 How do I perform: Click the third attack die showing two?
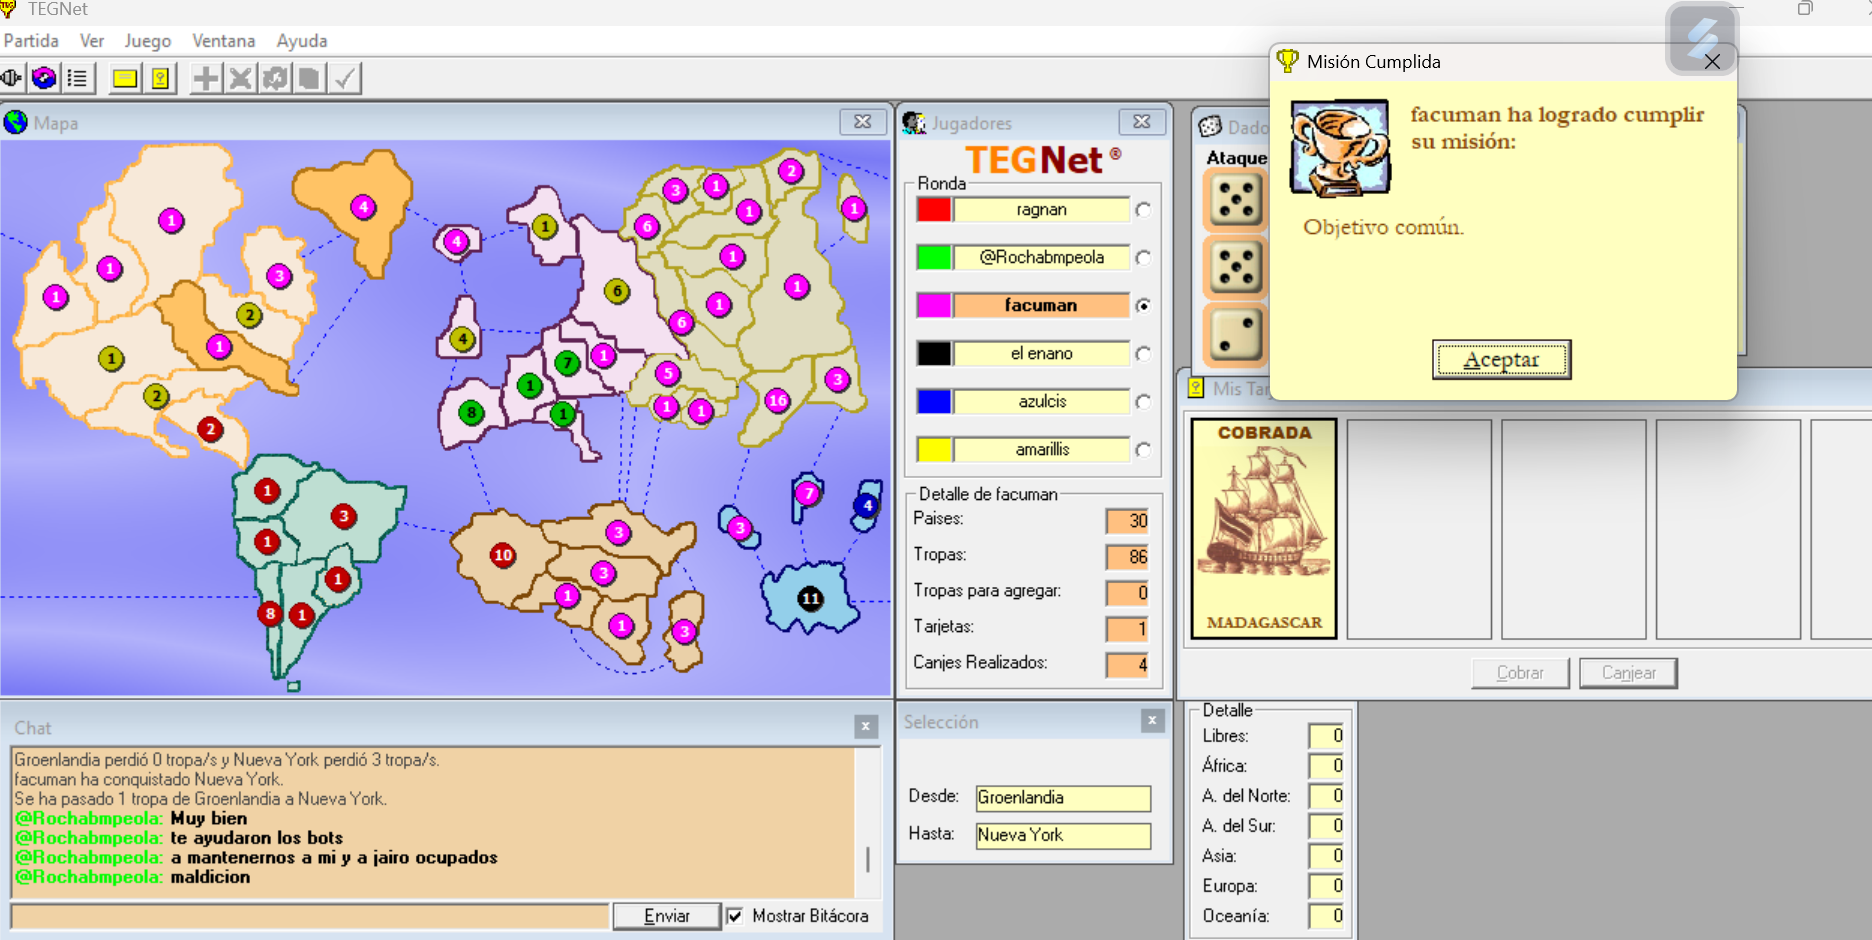pos(1236,335)
